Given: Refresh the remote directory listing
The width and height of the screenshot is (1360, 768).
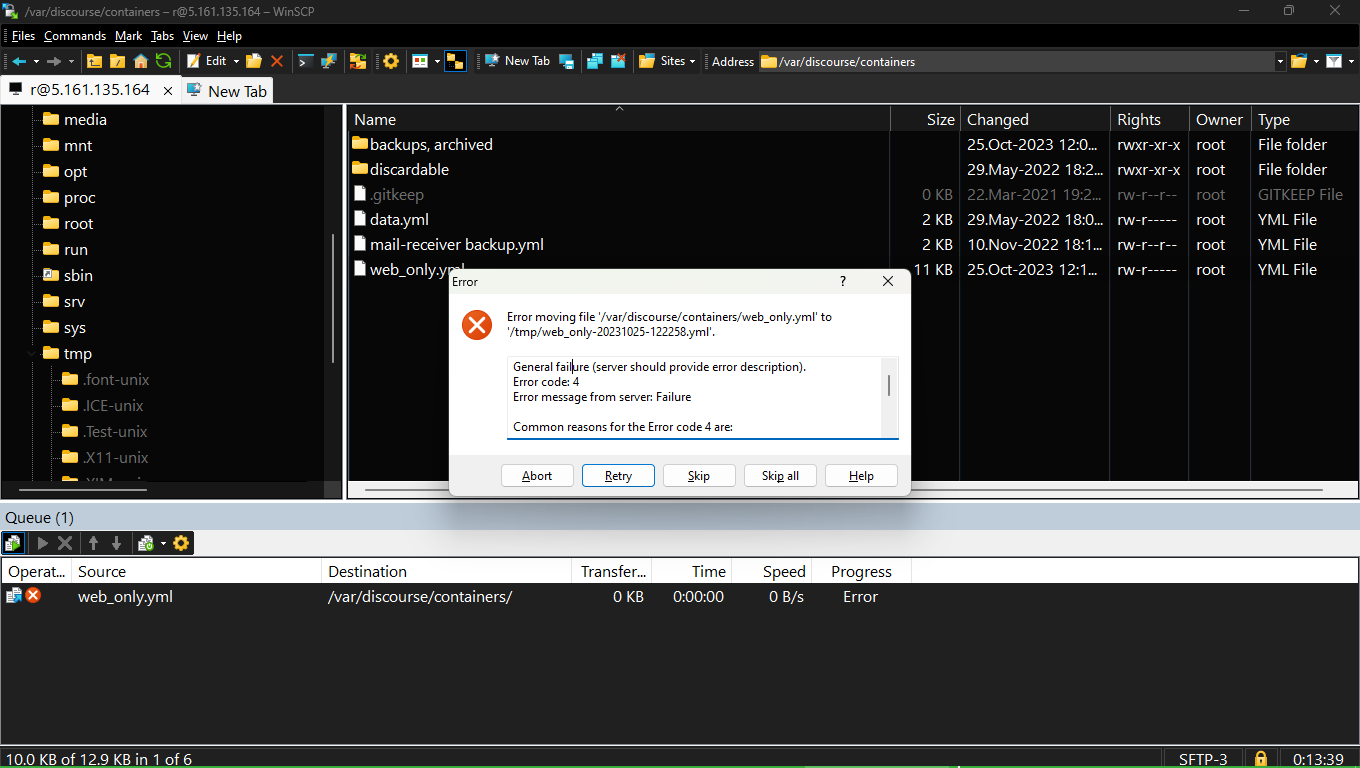Looking at the screenshot, I should (x=163, y=61).
